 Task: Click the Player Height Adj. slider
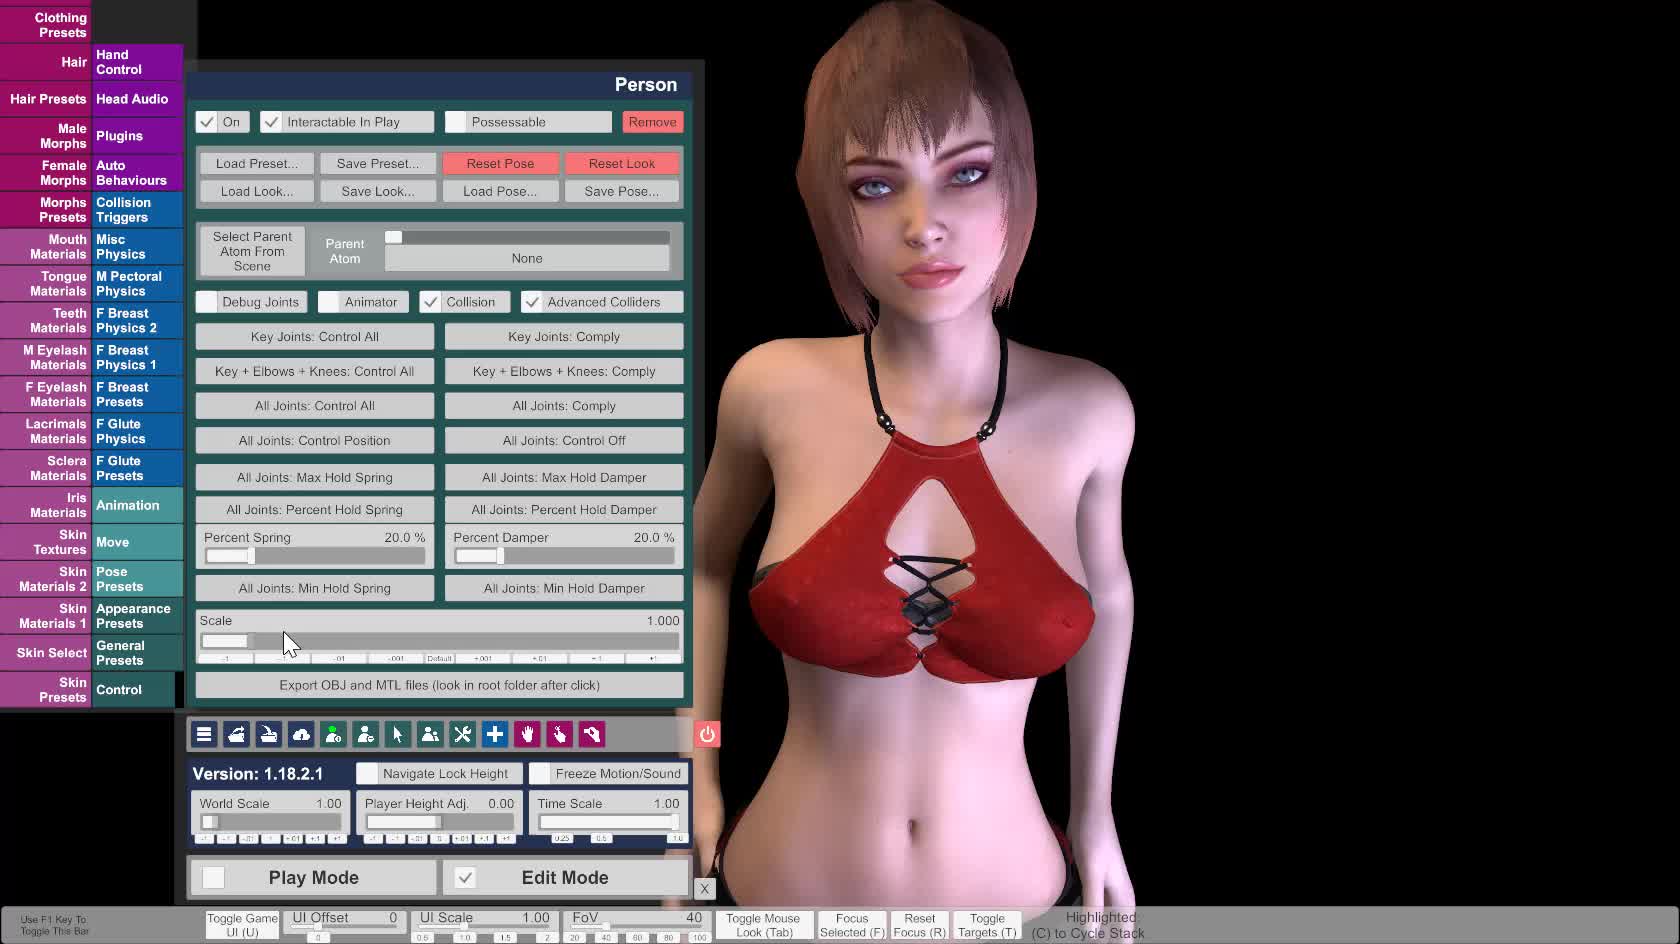439,822
